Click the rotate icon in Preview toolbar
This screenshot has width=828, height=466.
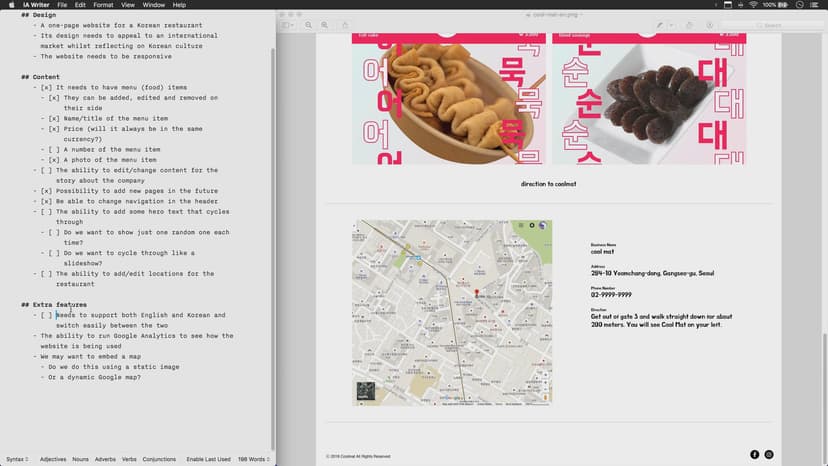click(x=691, y=24)
